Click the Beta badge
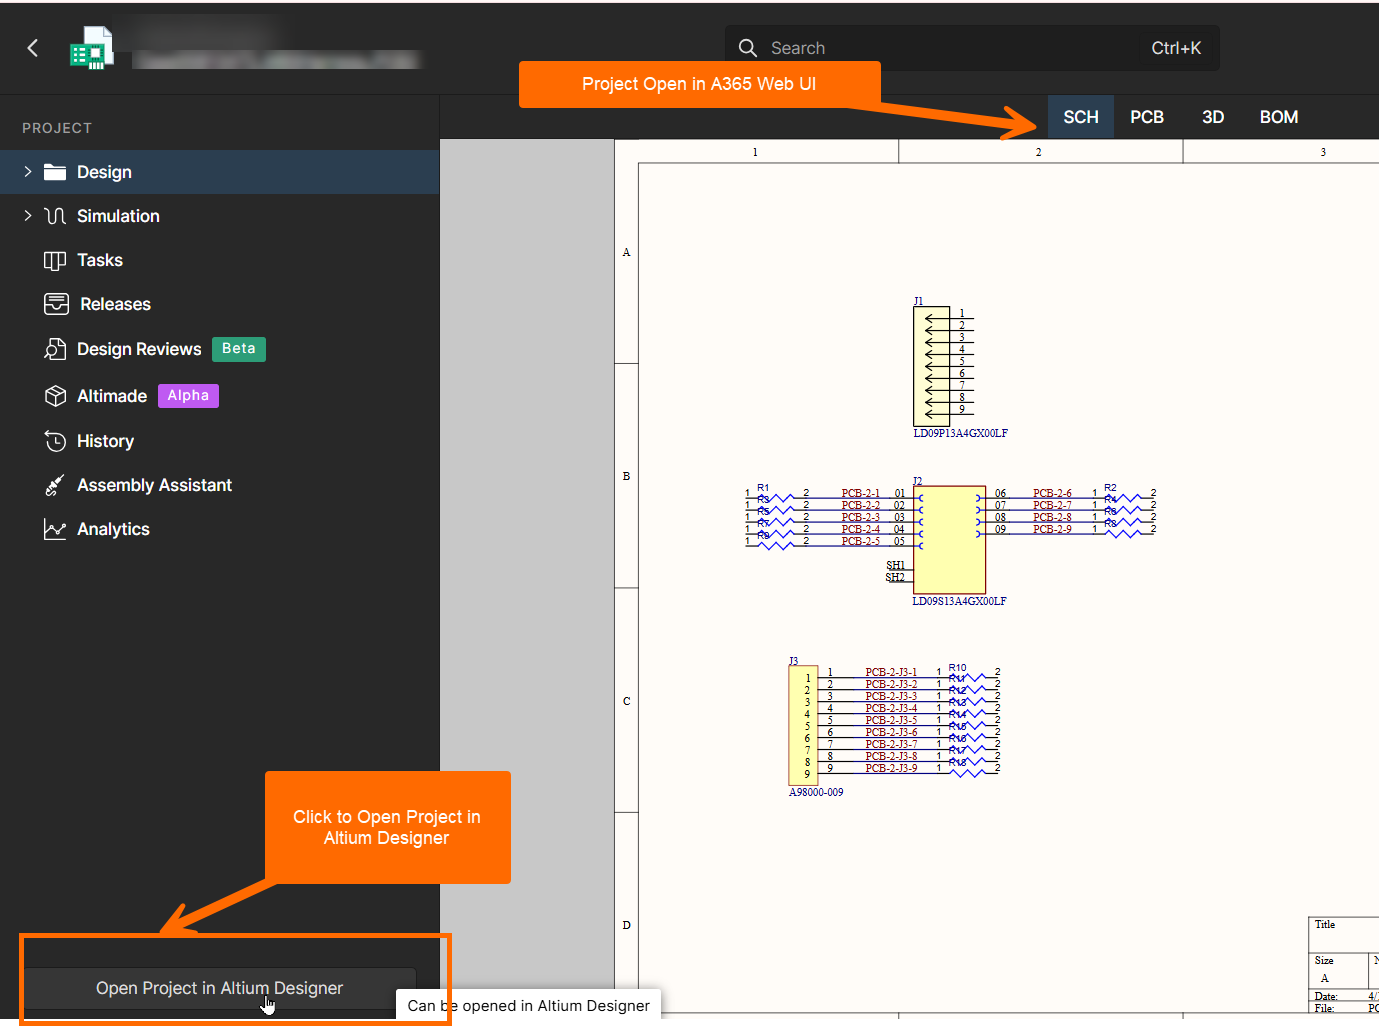Image resolution: width=1379 pixels, height=1026 pixels. (239, 349)
